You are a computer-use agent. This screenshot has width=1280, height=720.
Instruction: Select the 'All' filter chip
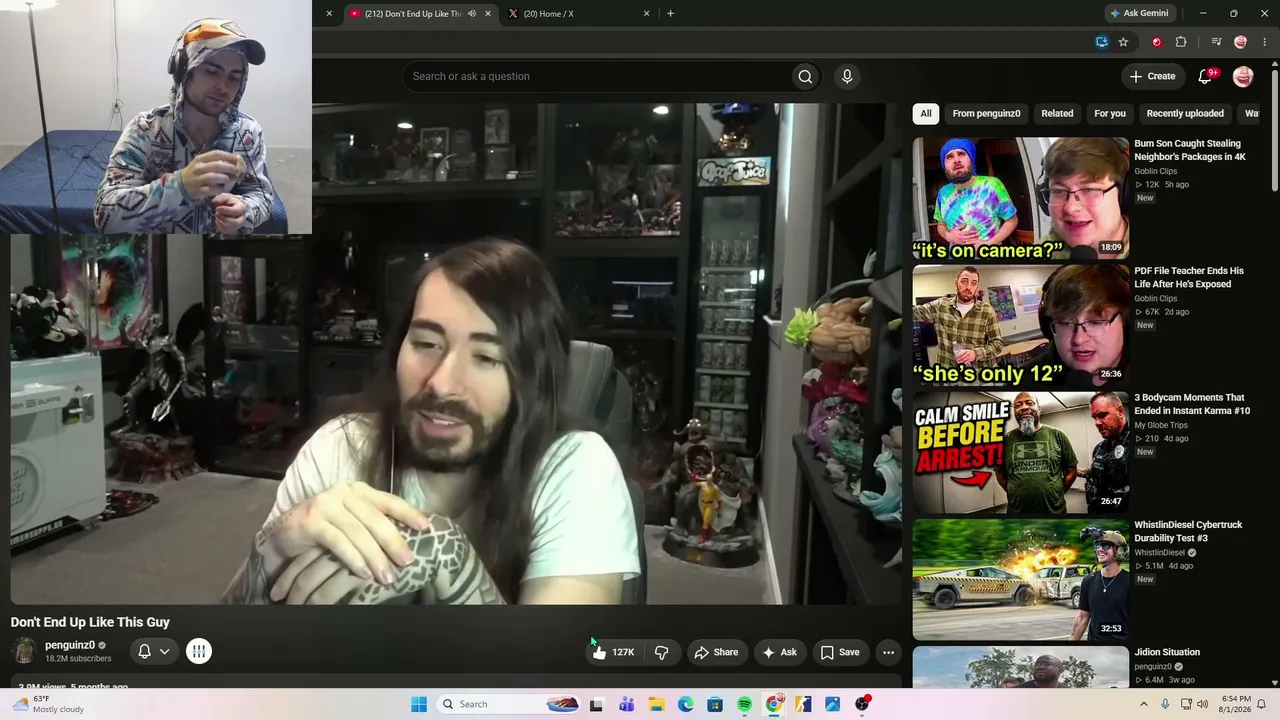coord(926,114)
